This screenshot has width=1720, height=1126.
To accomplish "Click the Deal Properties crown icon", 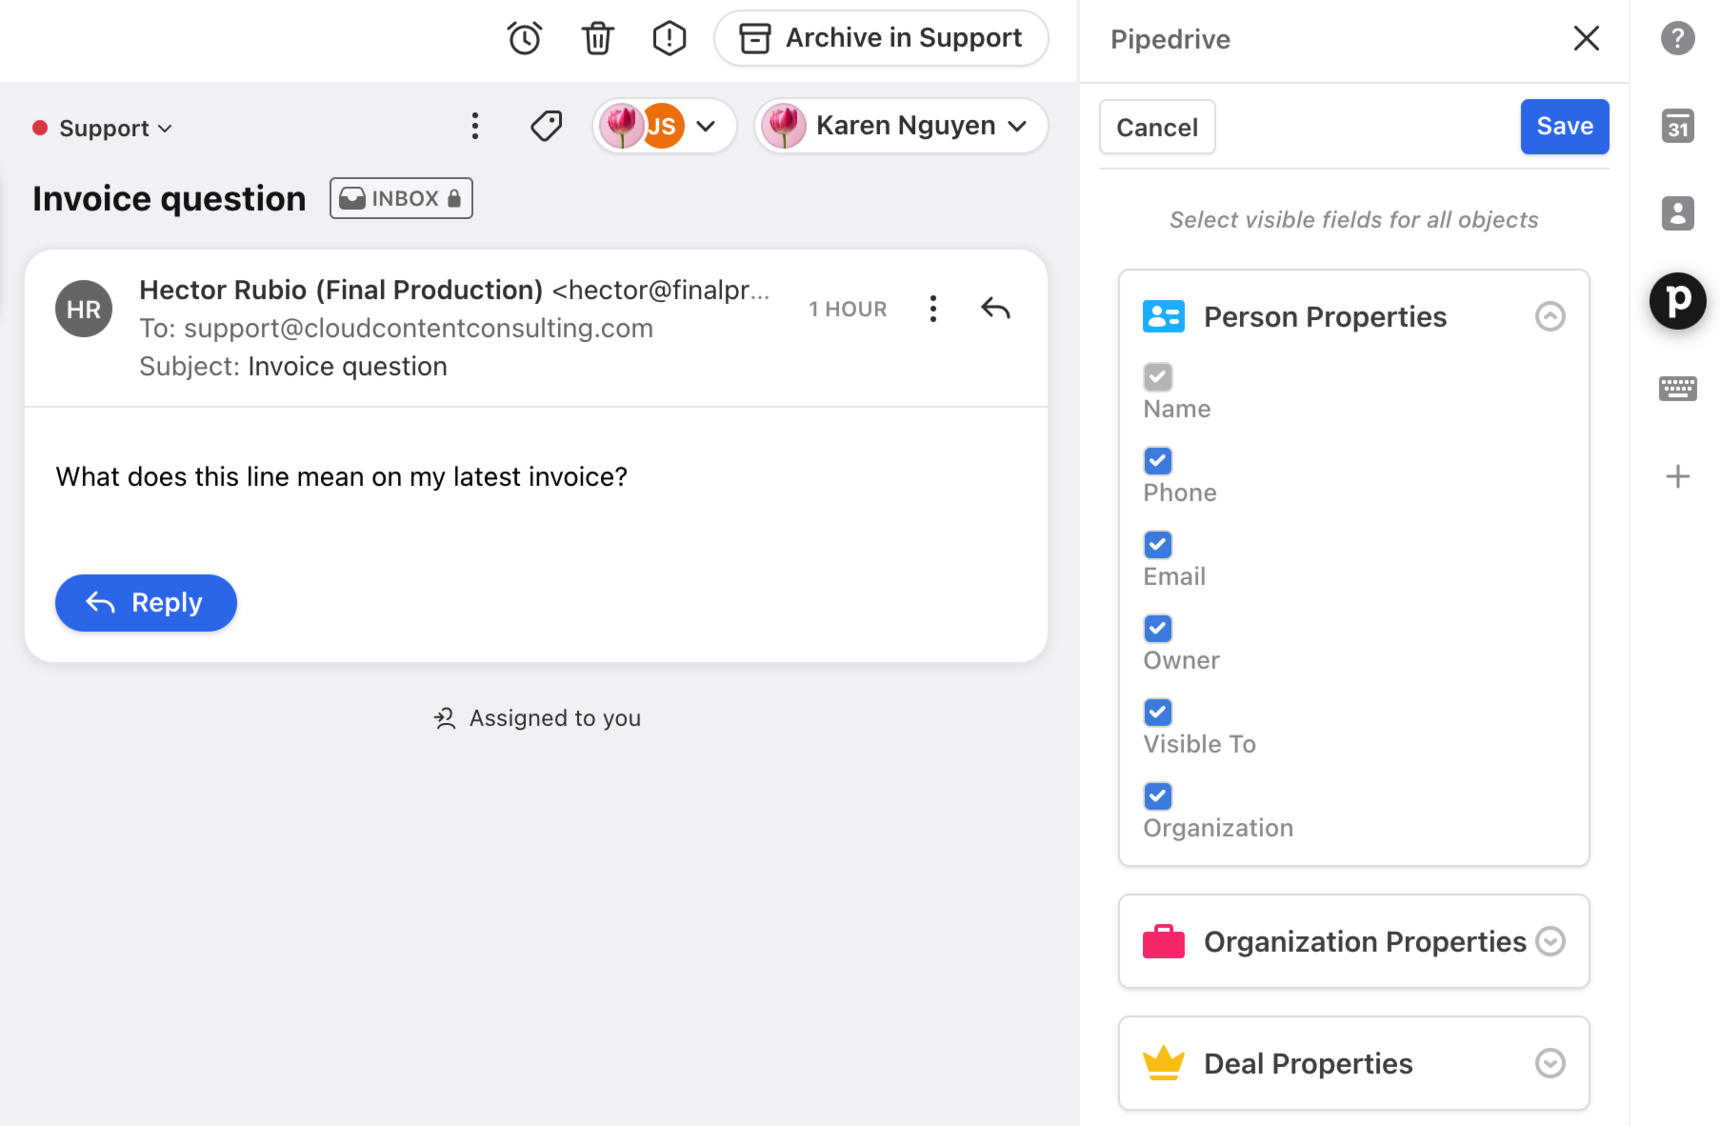I will click(x=1163, y=1063).
